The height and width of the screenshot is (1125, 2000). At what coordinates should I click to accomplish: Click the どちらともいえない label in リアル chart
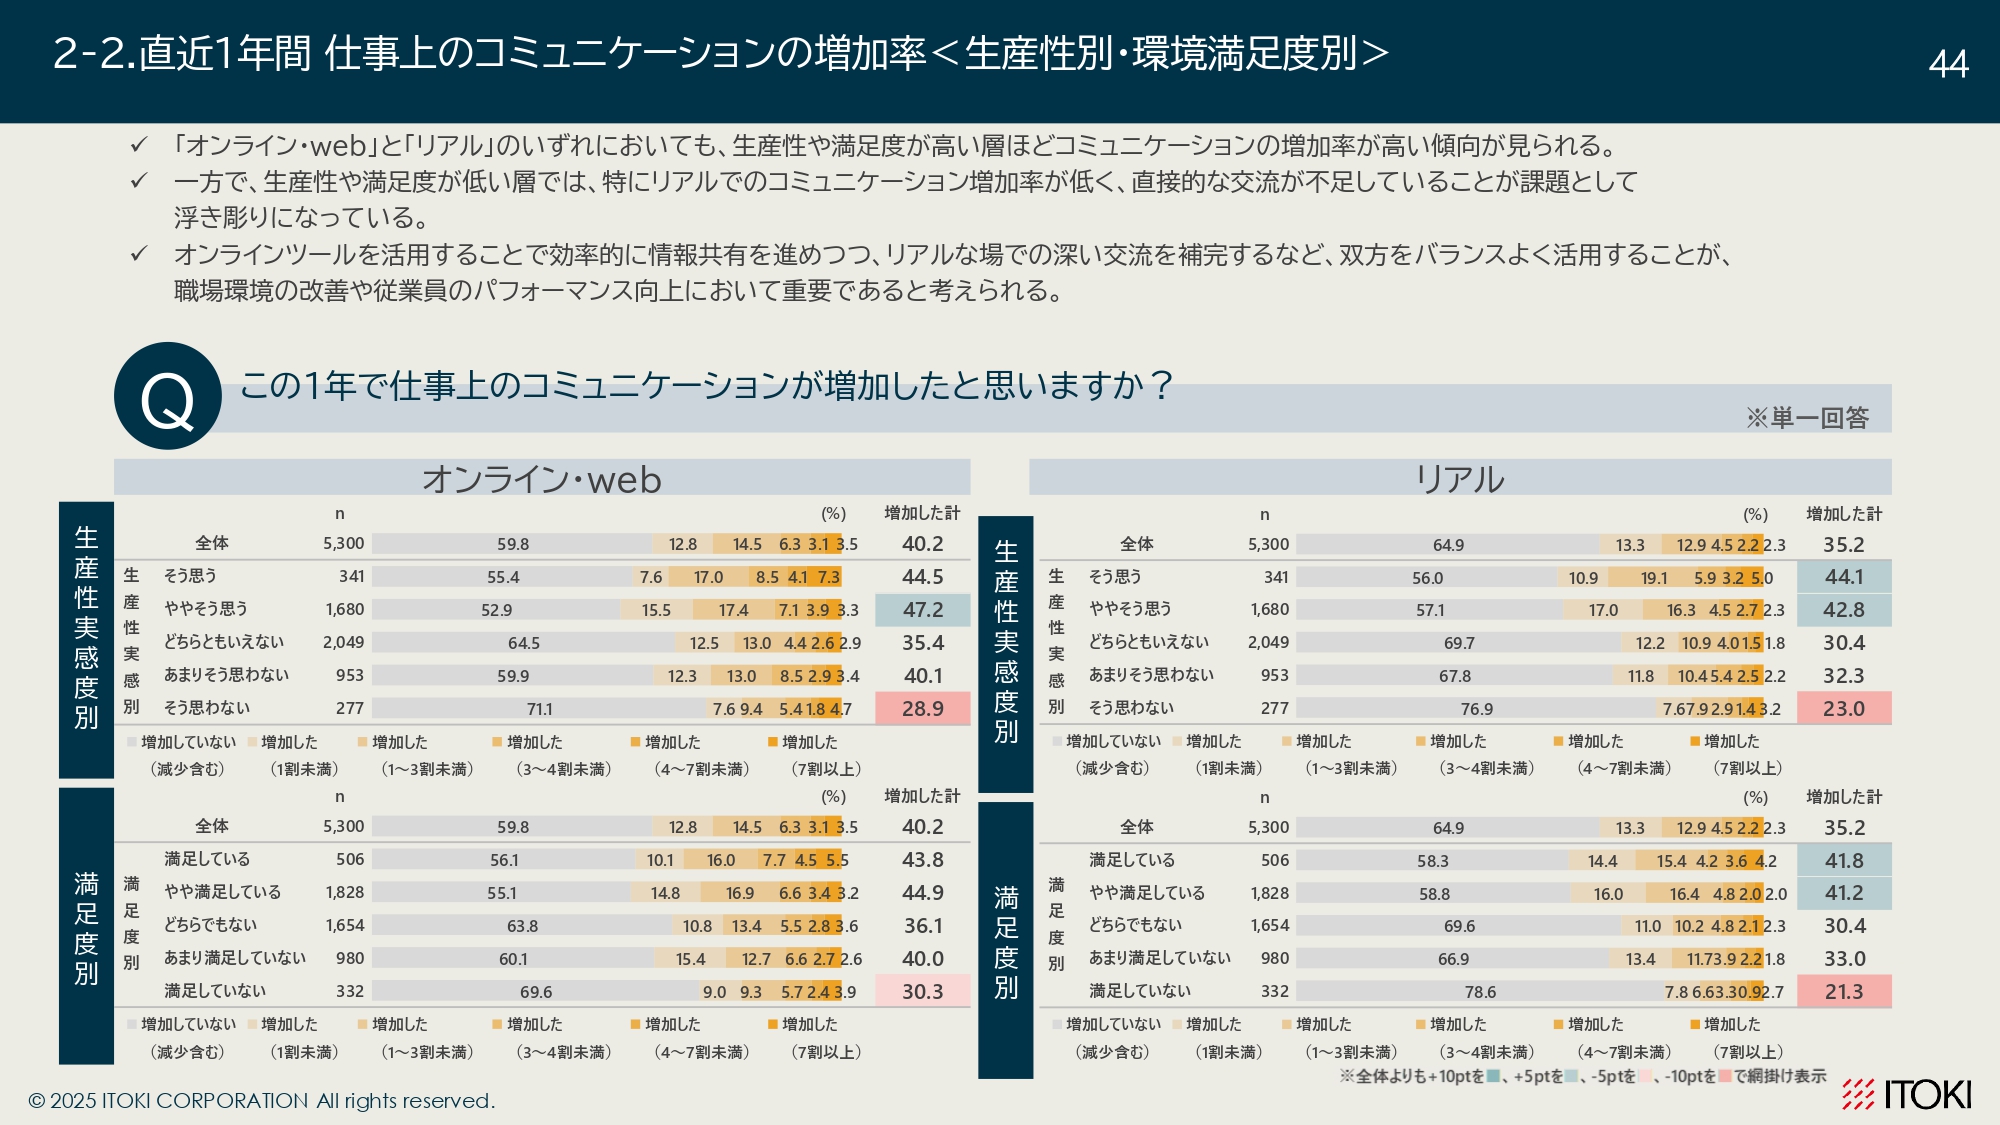tap(1148, 641)
